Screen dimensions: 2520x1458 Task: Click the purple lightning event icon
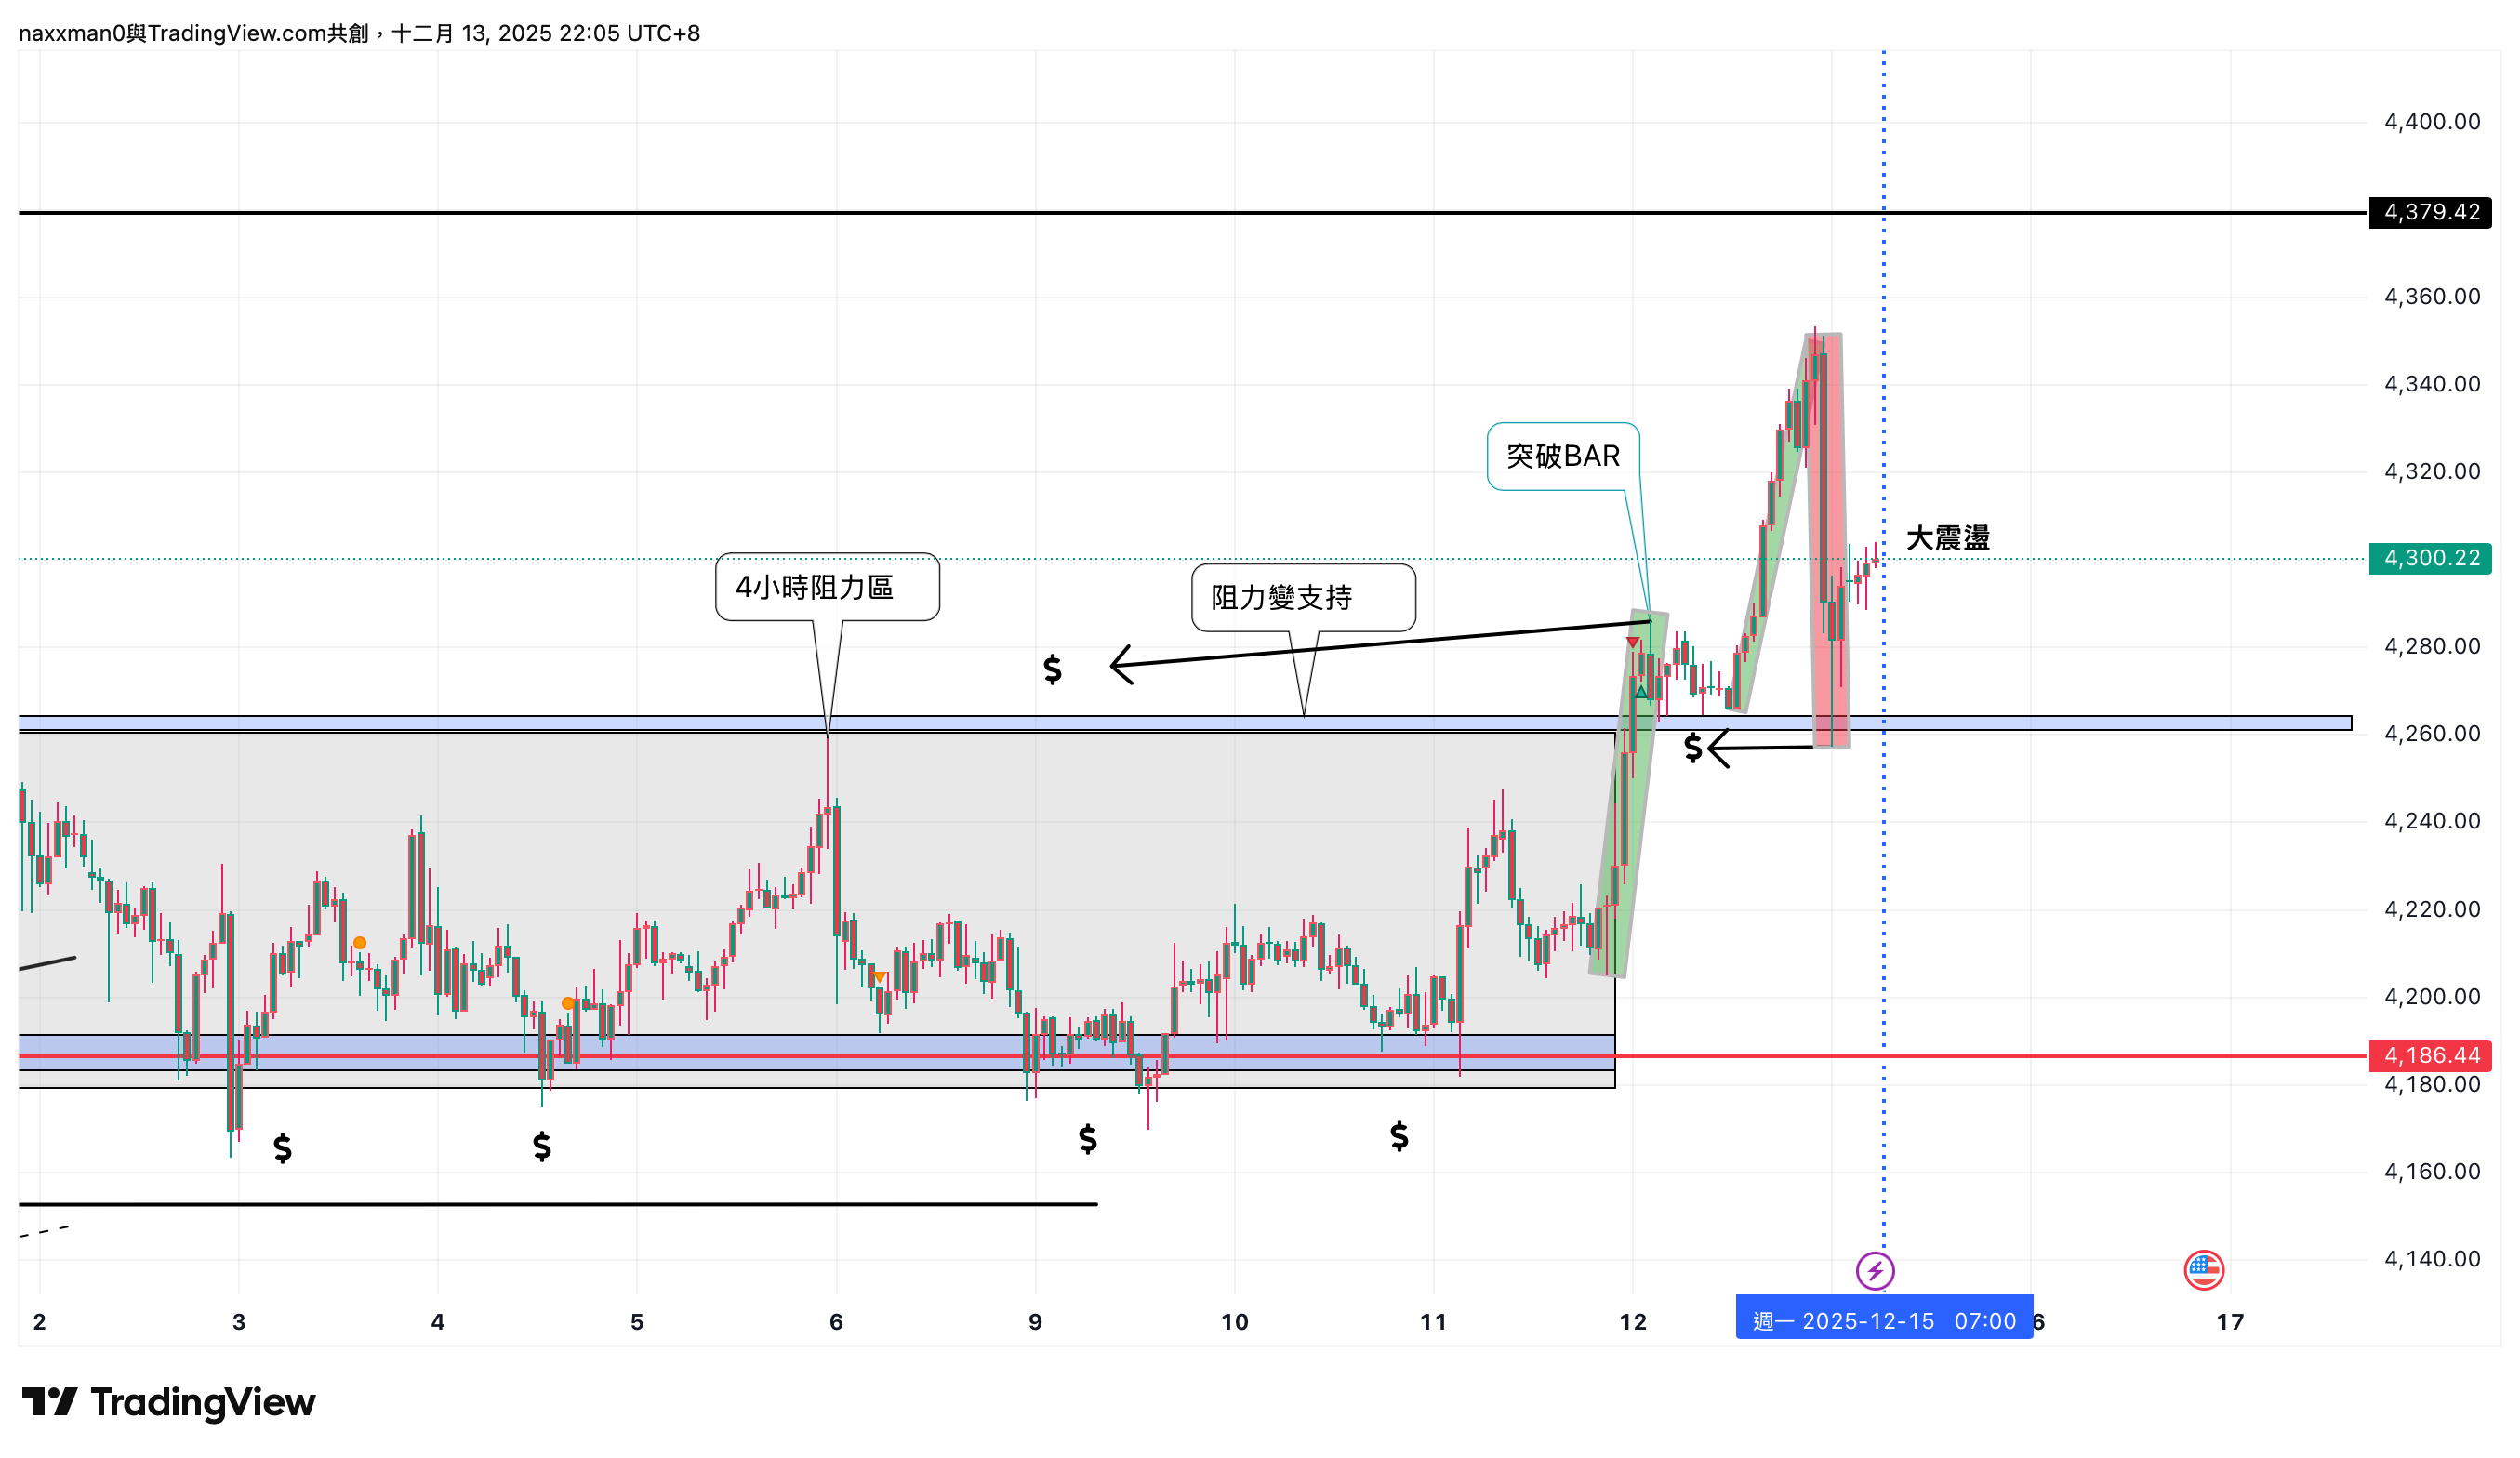1875,1271
